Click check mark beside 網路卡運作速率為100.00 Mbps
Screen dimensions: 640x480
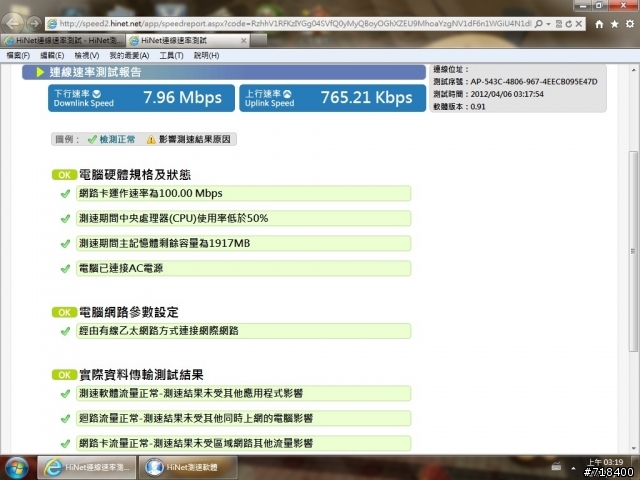tap(65, 194)
